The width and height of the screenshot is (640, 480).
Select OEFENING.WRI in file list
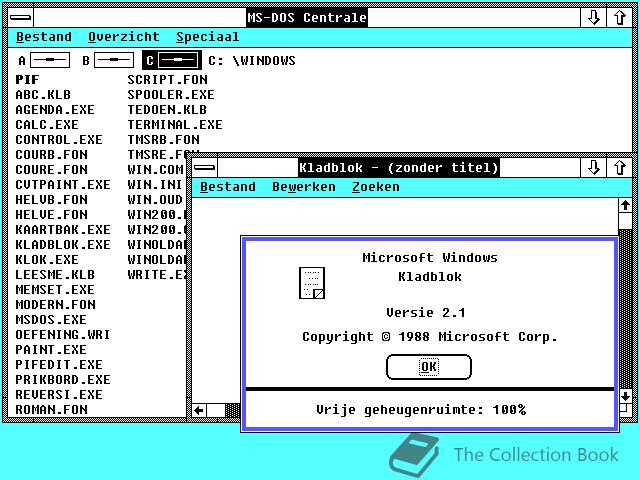[x=63, y=335]
